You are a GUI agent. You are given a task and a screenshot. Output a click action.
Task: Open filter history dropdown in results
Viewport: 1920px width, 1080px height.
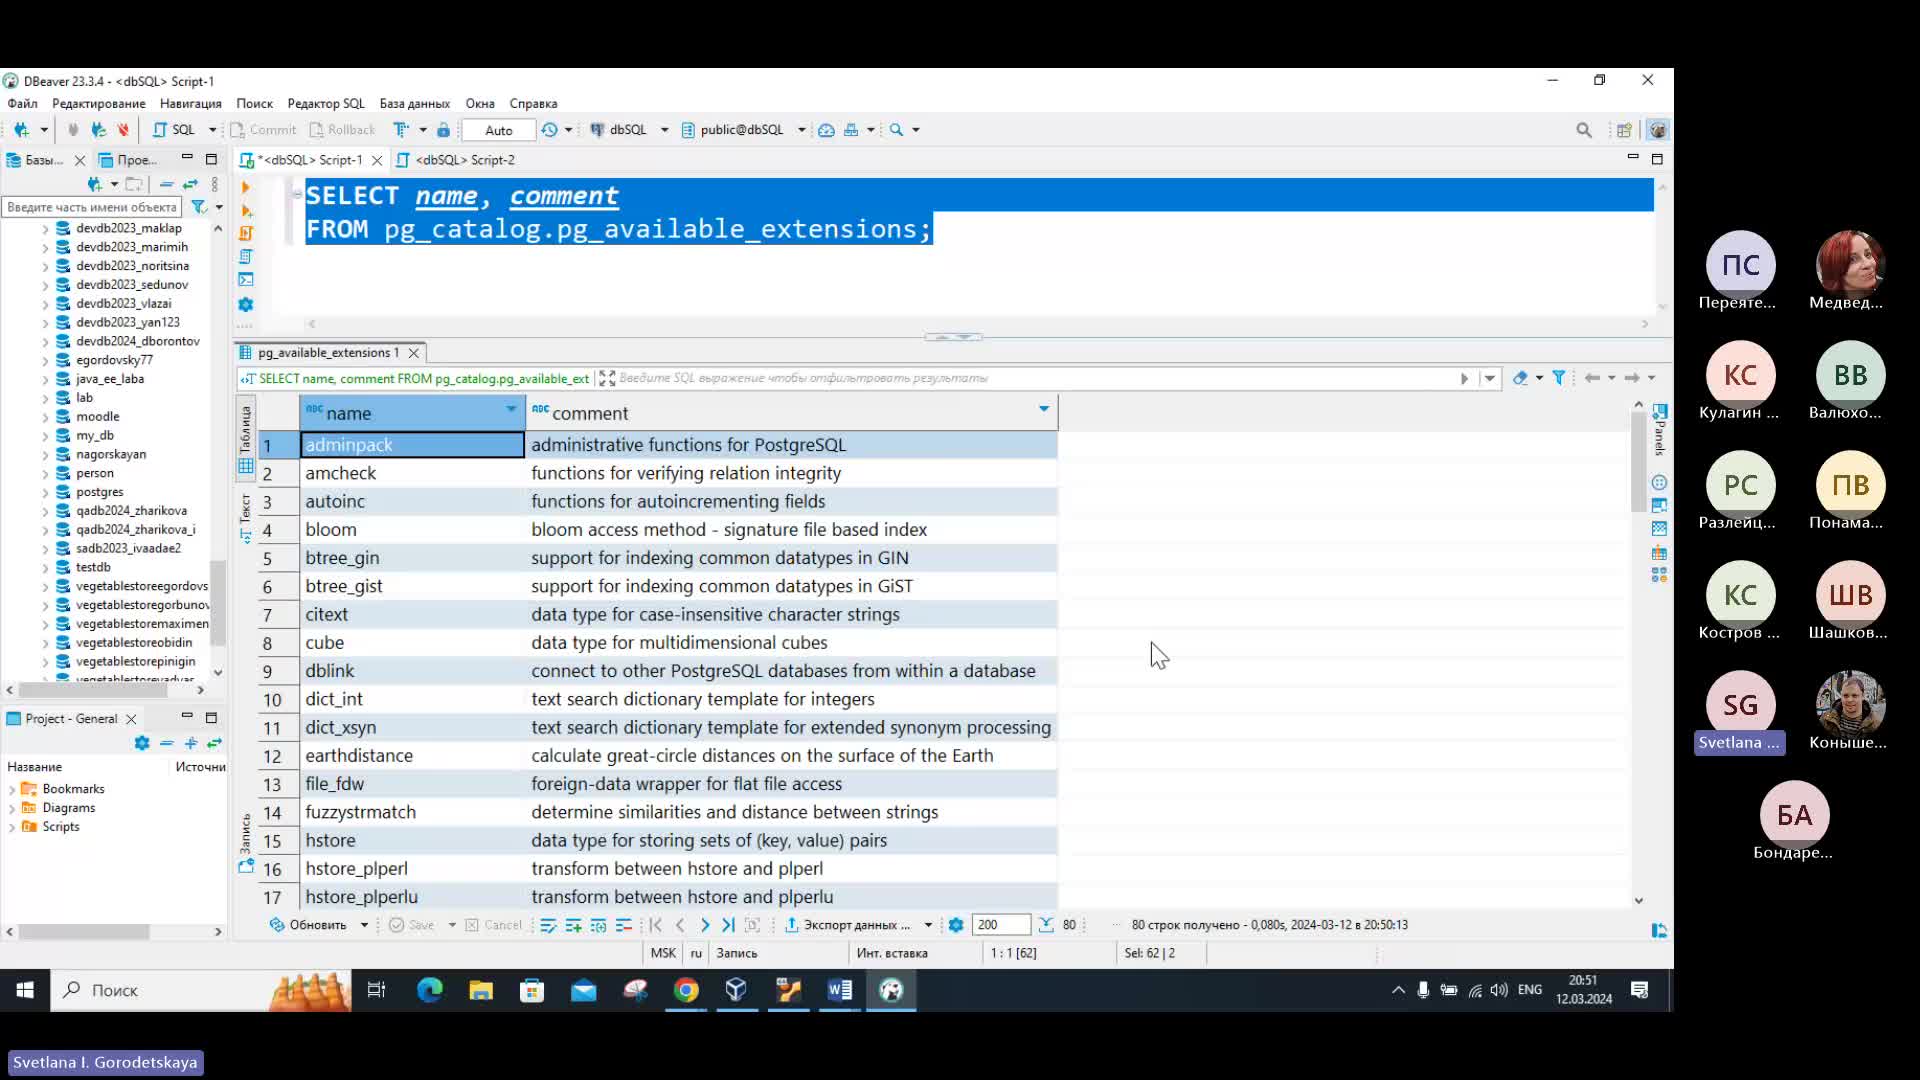coord(1490,378)
